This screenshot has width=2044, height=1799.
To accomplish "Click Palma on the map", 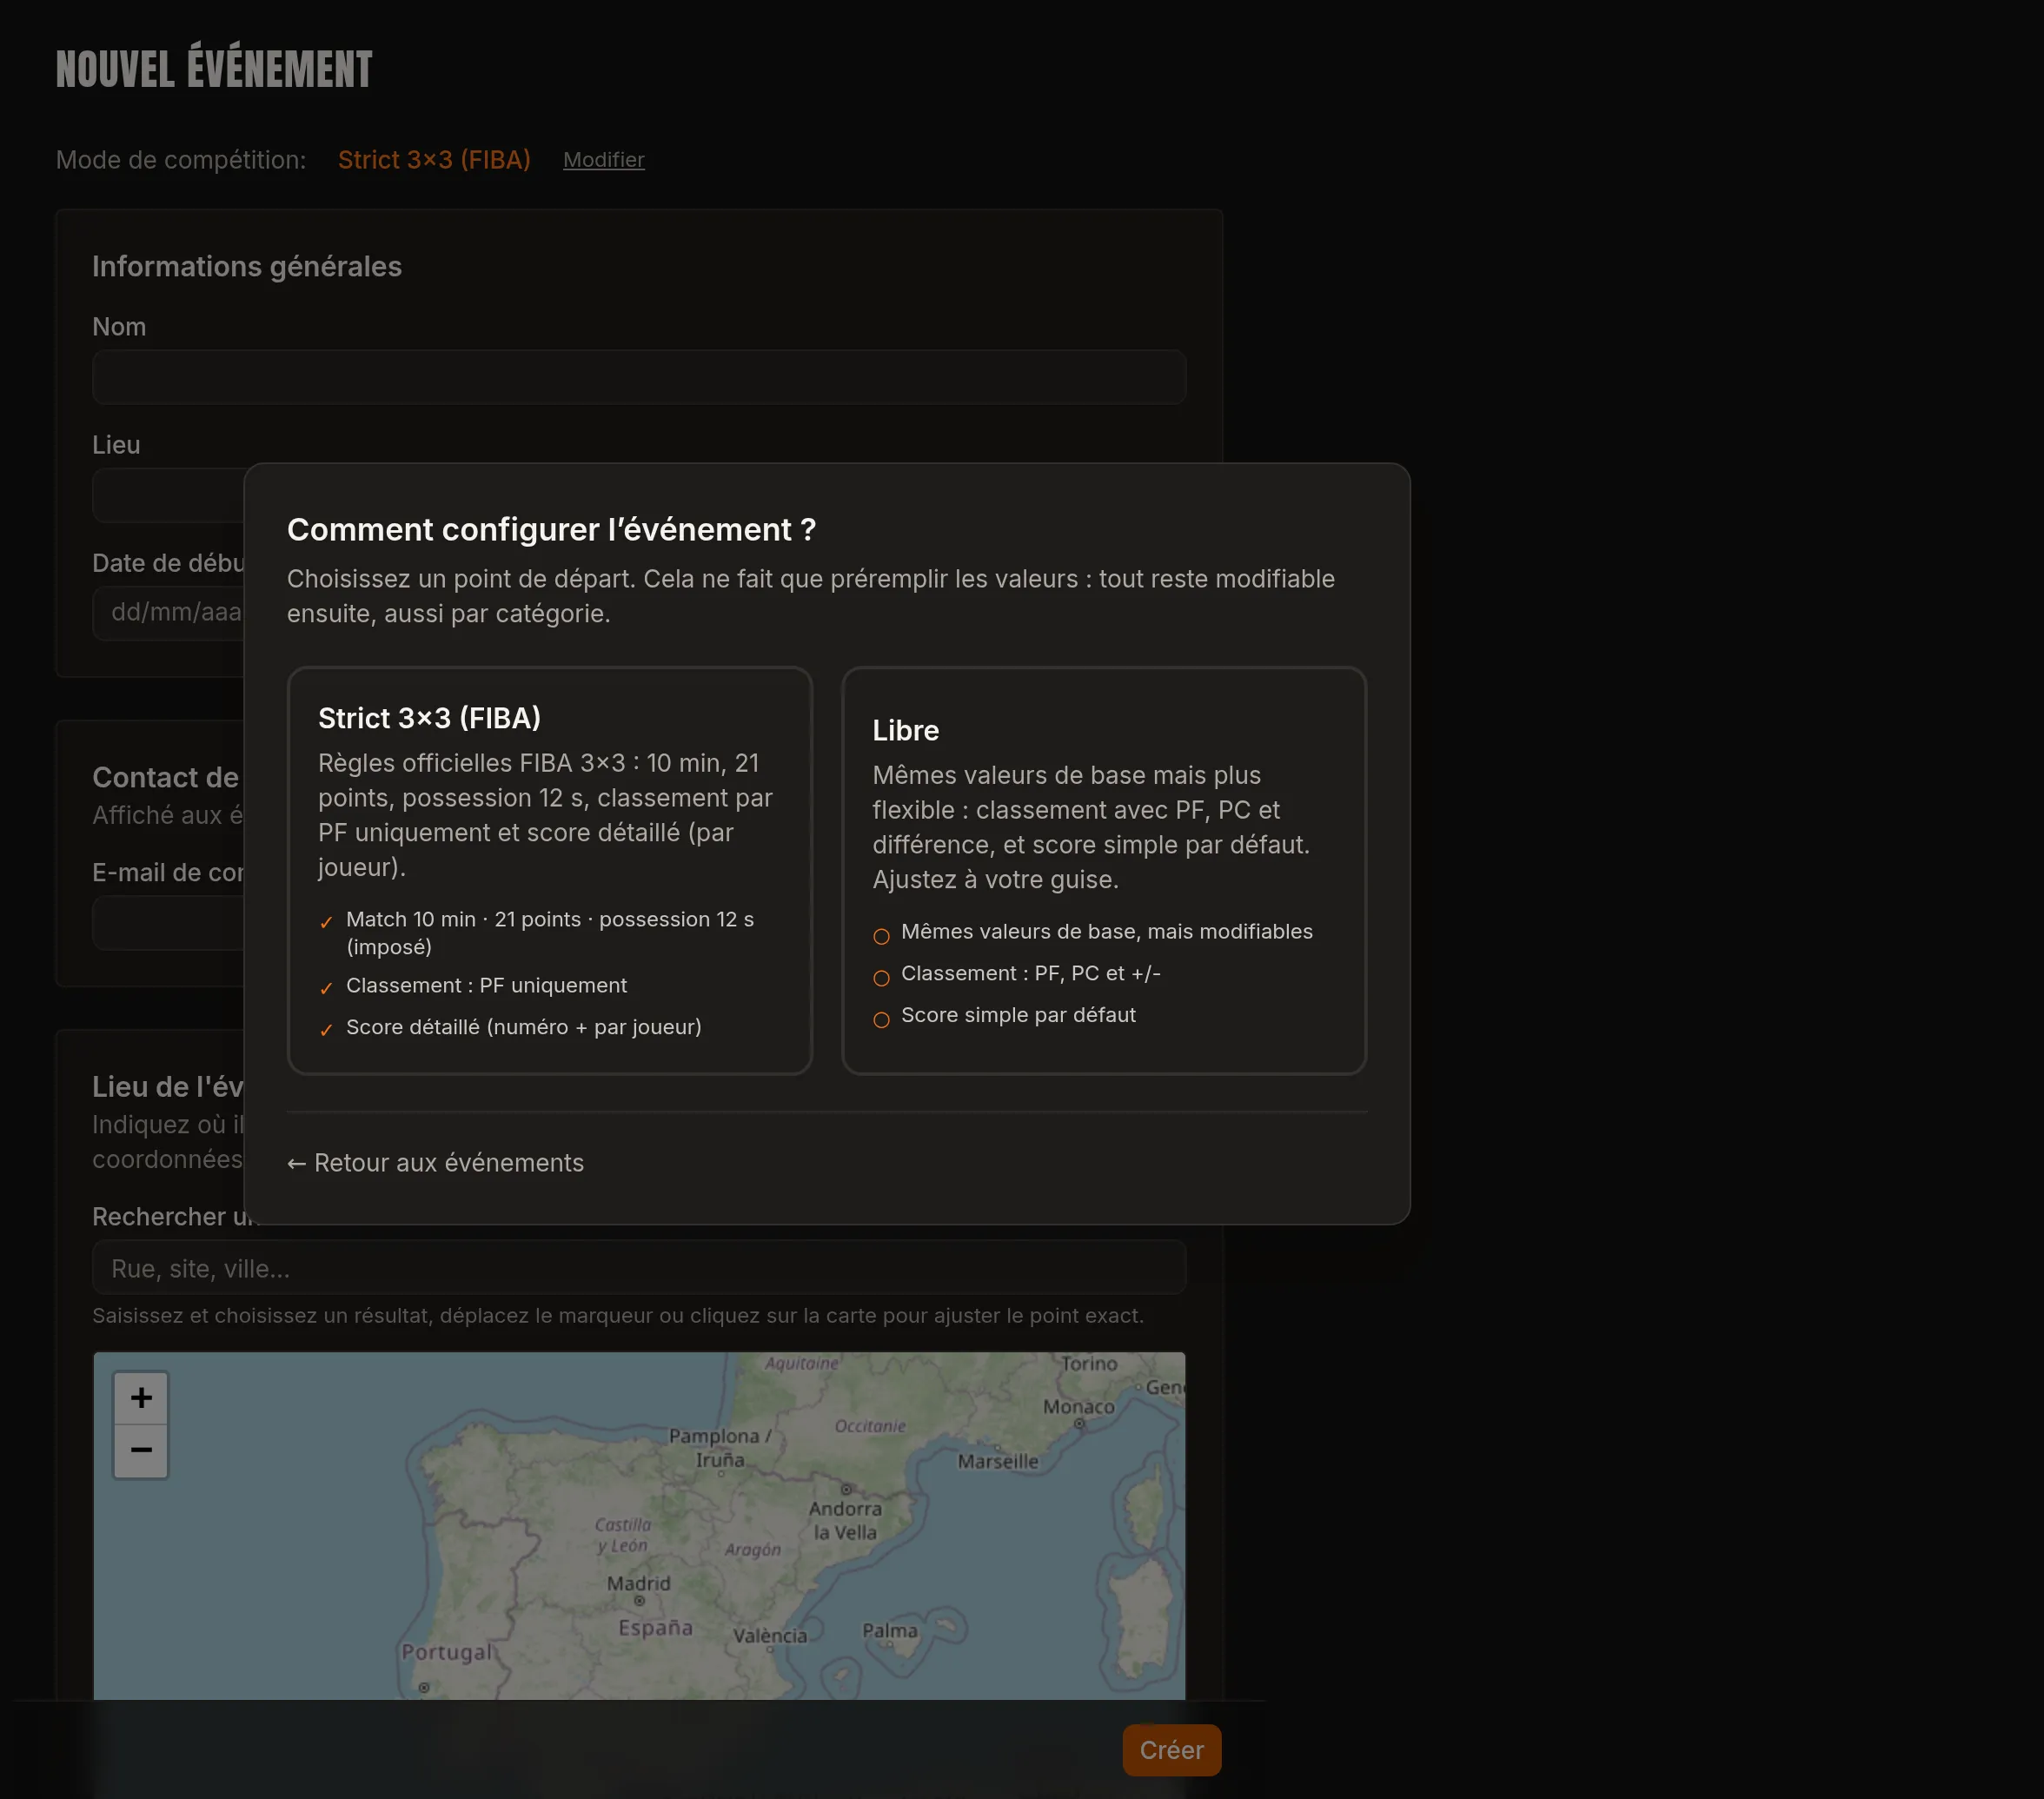I will pos(890,1631).
